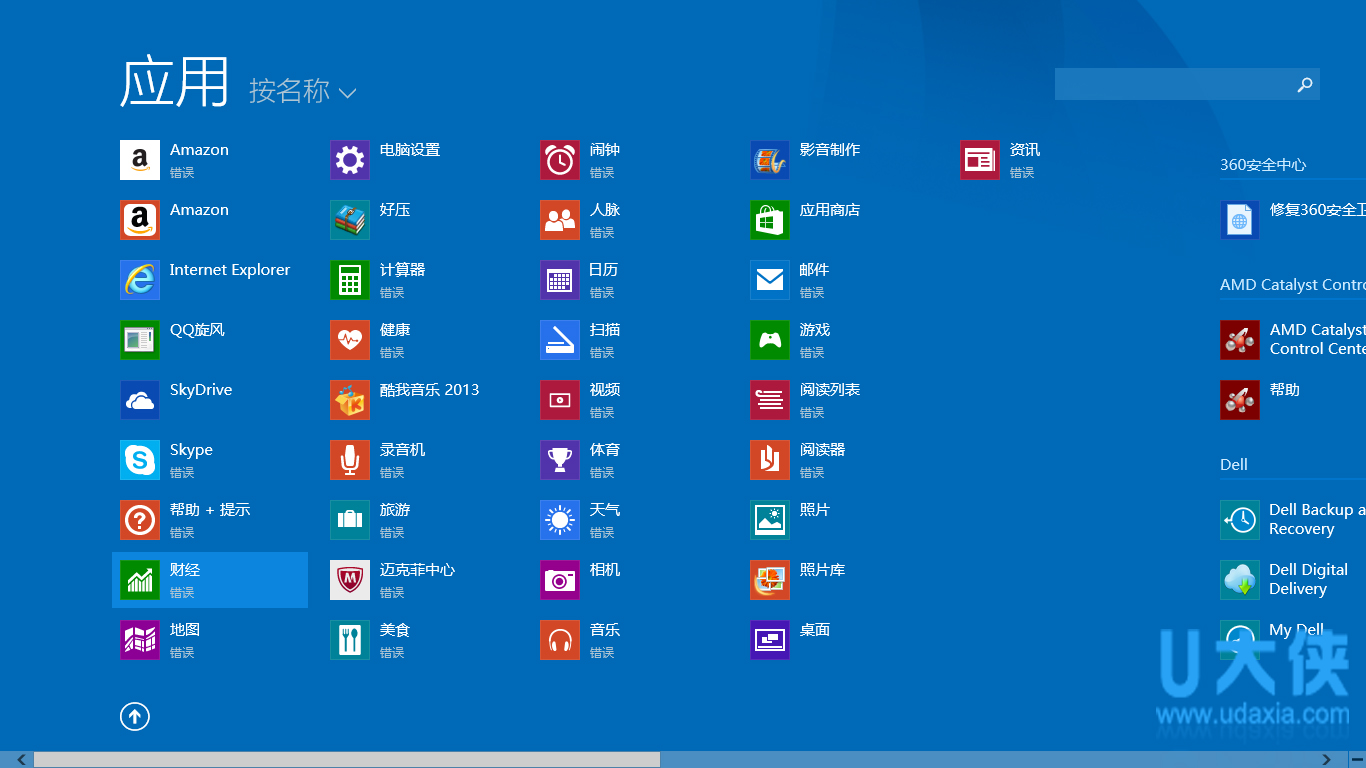
Task: Select the 迈克菲中心 McAfee icon
Action: (x=350, y=580)
